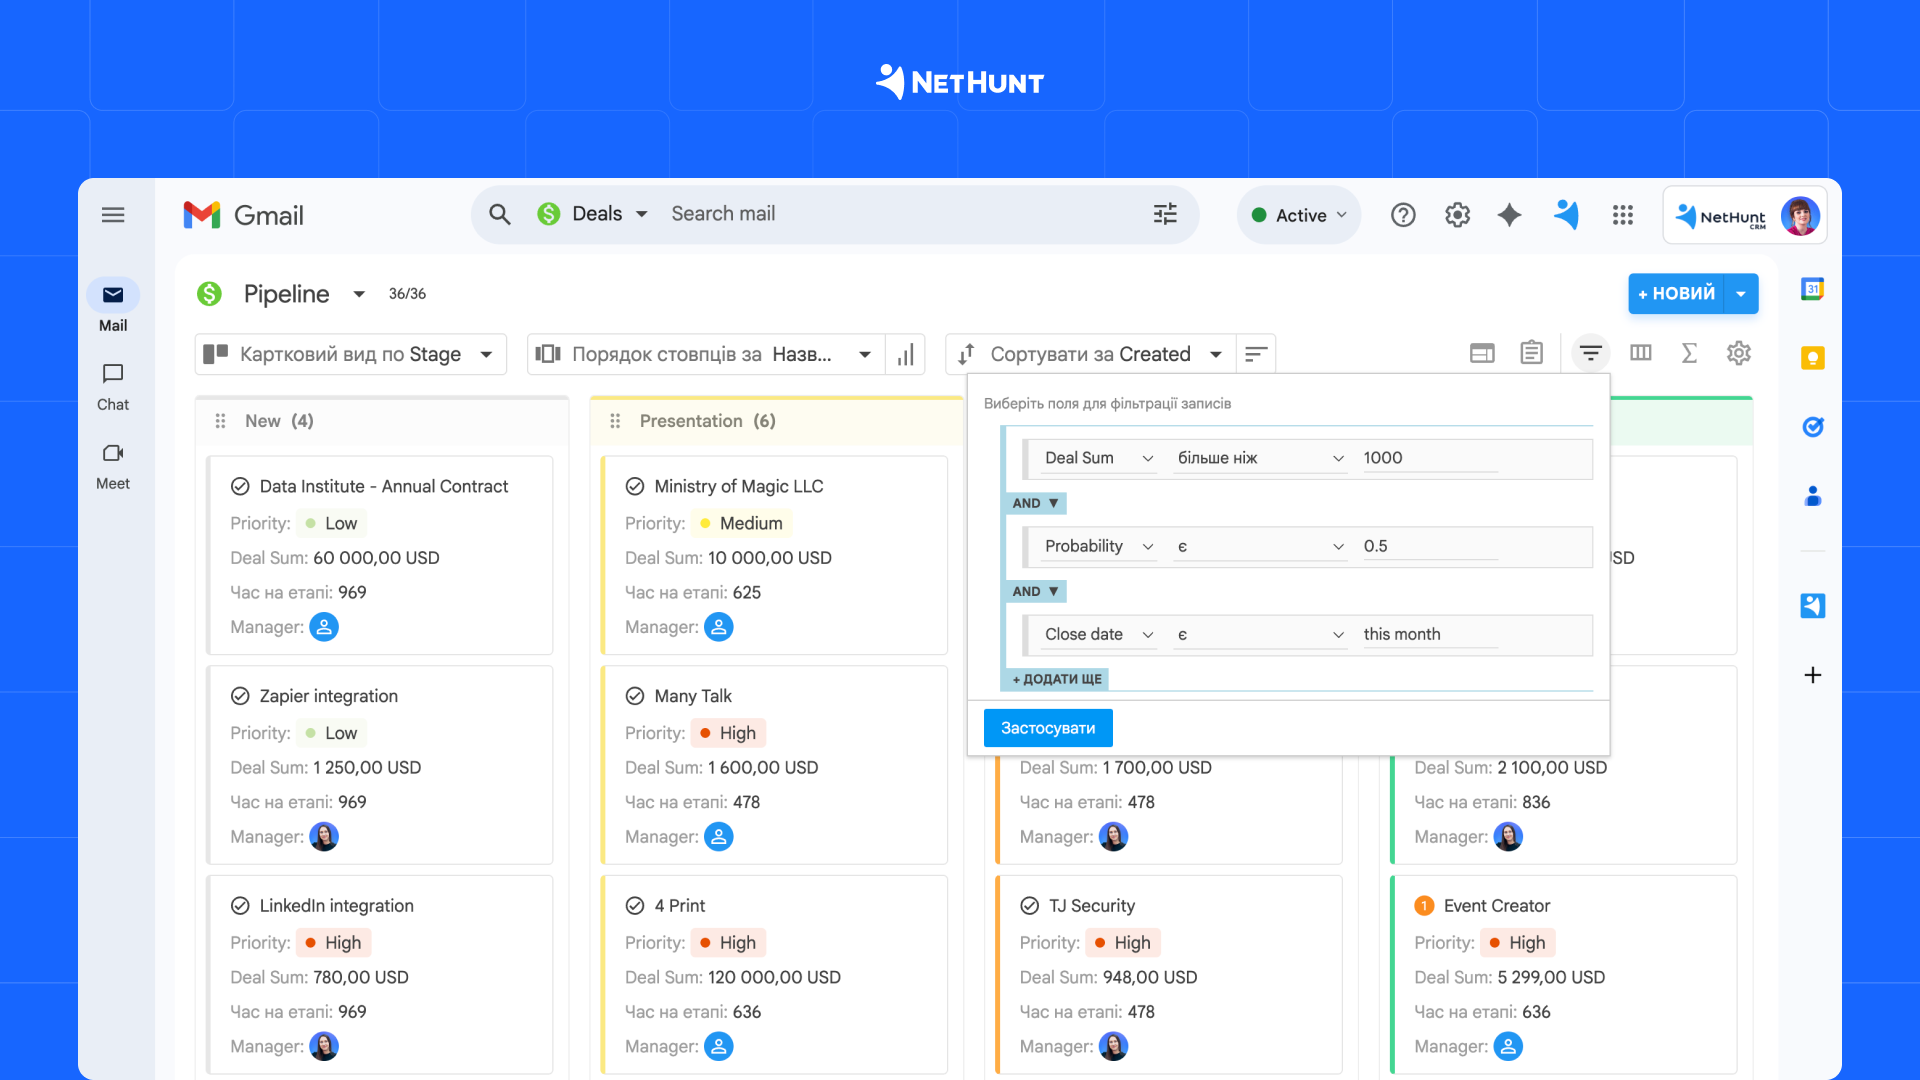
Task: Click the + НОВИЙ button
Action: pyautogui.click(x=1677, y=294)
